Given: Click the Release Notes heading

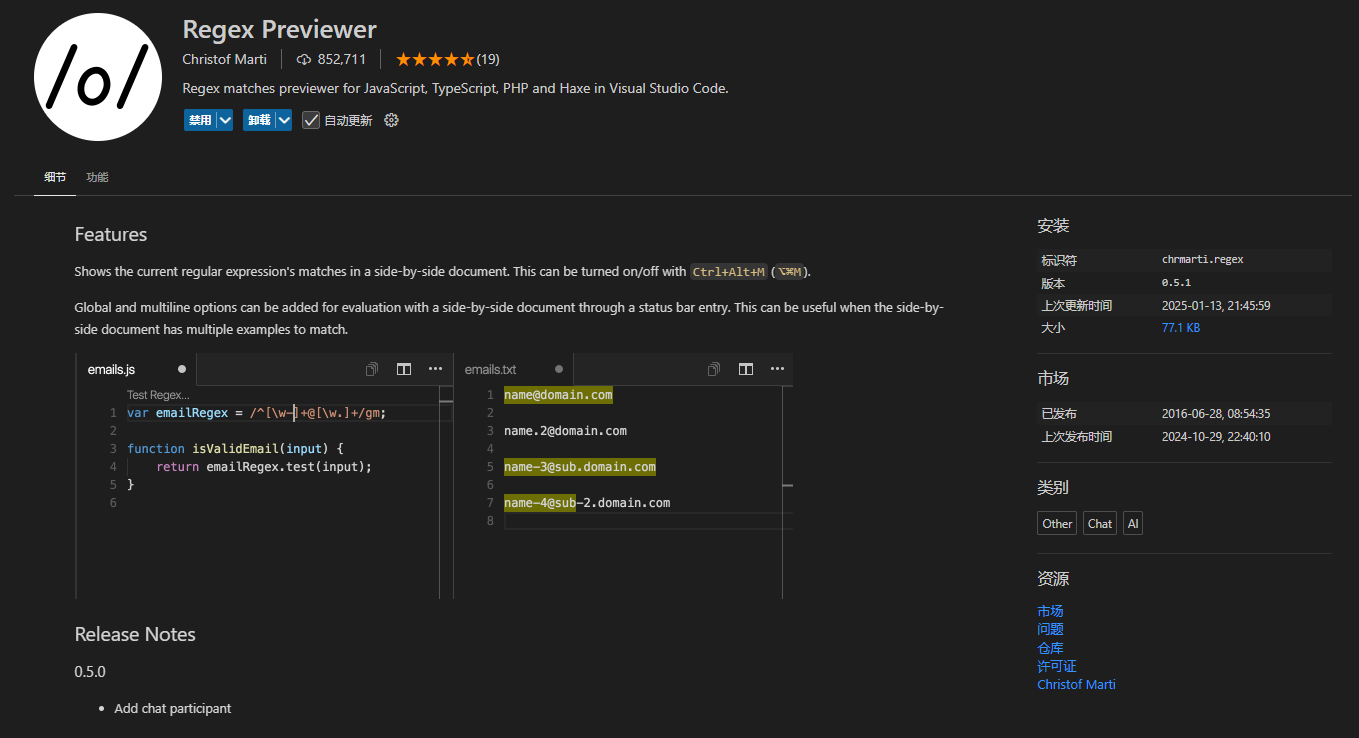Looking at the screenshot, I should point(135,634).
